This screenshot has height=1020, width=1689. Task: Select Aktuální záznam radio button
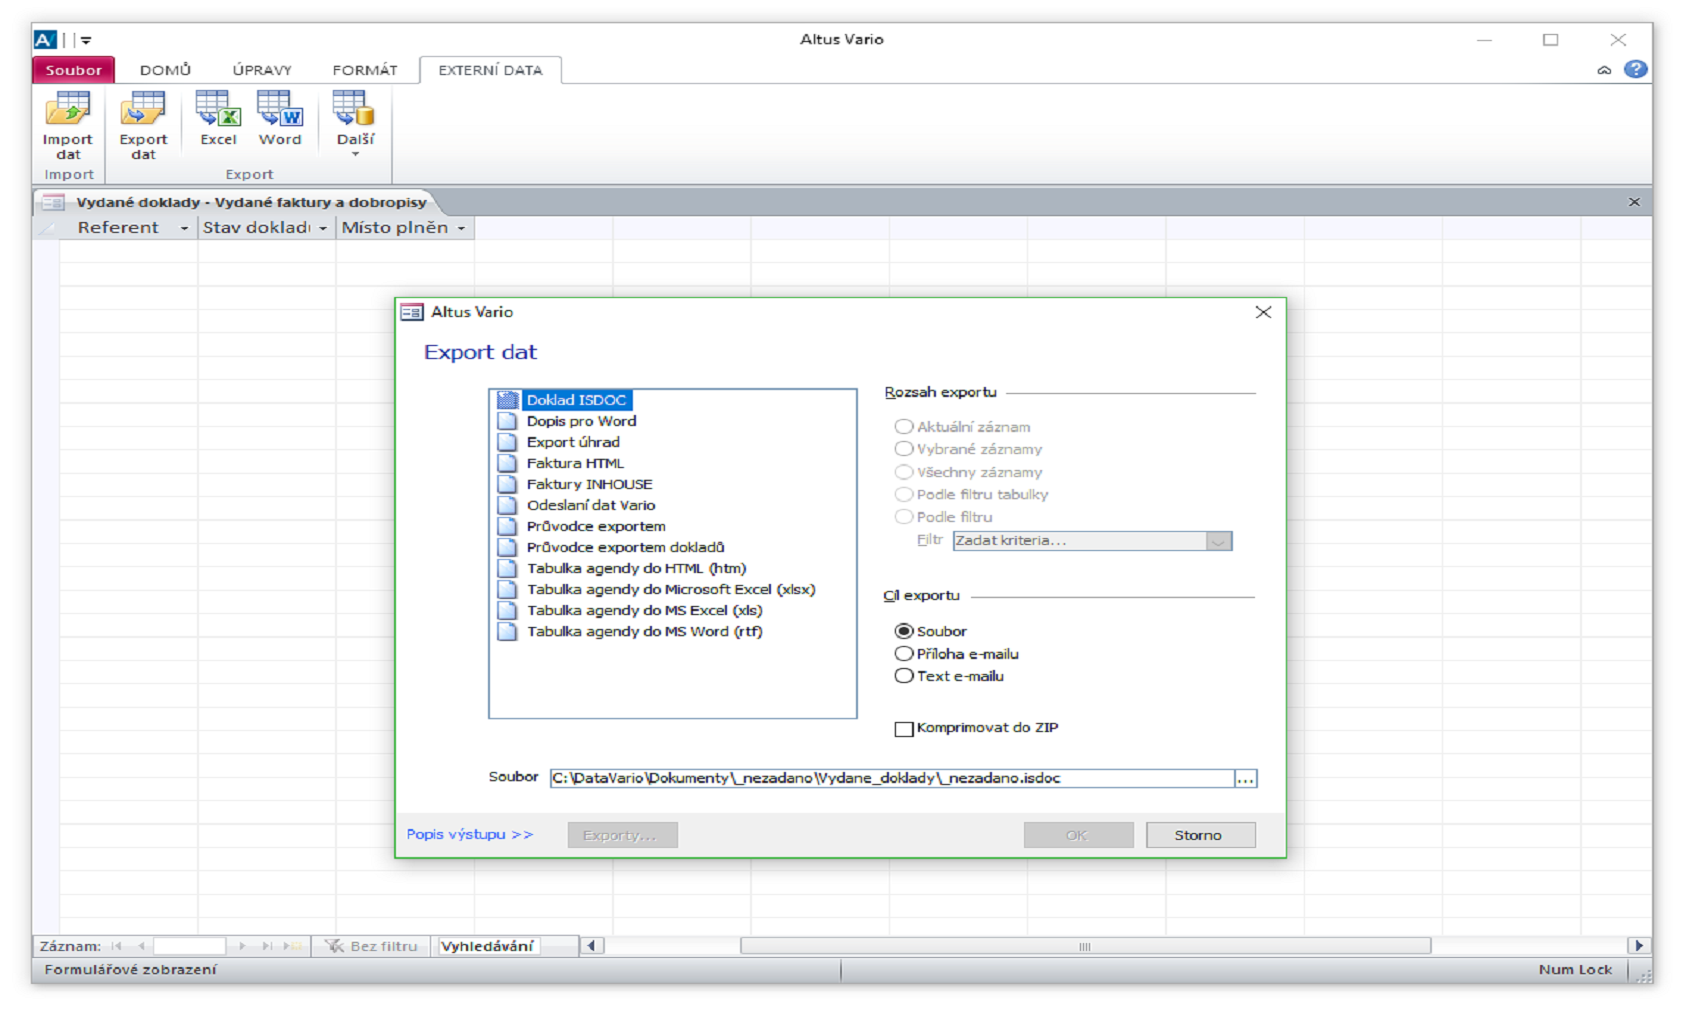pyautogui.click(x=904, y=427)
